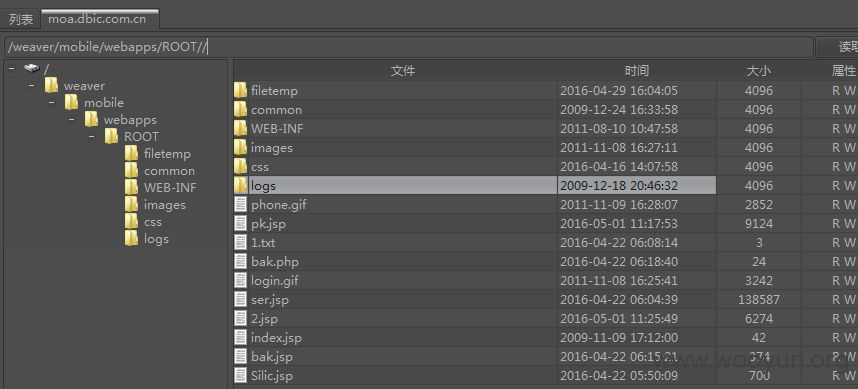Click the 2016-04-22 06:18:40 timestamp cell
Screen dimensions: 858x389
click(x=637, y=262)
